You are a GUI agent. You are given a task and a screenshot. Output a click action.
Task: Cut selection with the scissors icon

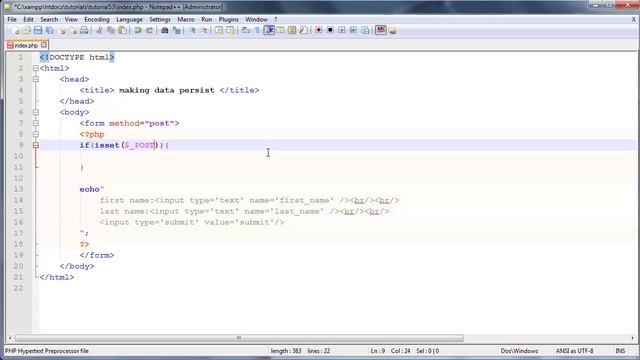[x=99, y=30]
